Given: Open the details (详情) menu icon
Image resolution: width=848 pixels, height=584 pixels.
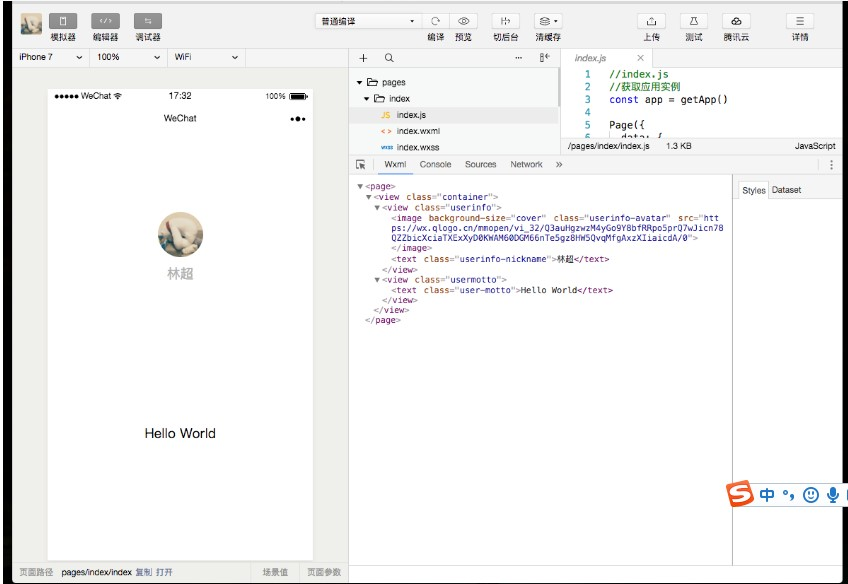Looking at the screenshot, I should coord(800,21).
